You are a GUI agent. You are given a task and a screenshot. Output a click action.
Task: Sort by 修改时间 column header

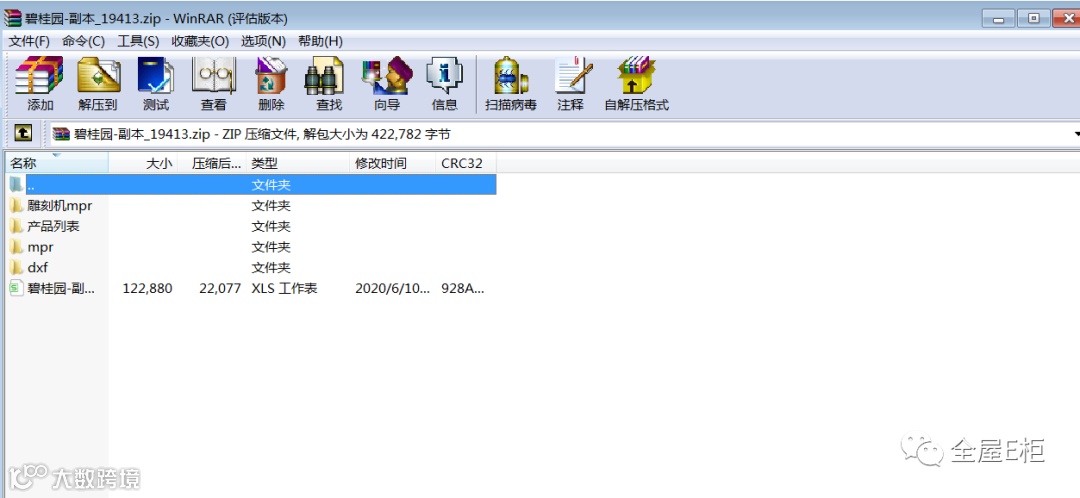point(393,163)
